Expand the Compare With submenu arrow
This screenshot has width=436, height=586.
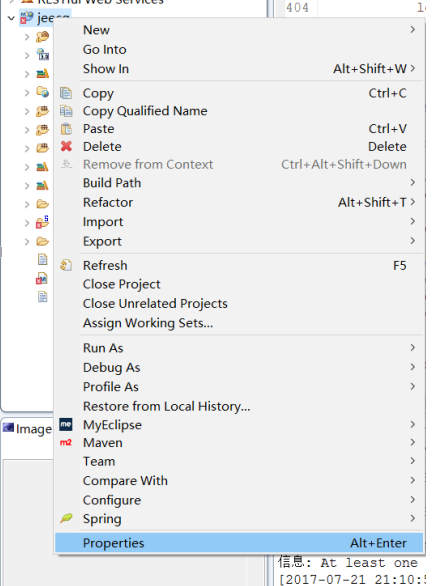tap(412, 480)
